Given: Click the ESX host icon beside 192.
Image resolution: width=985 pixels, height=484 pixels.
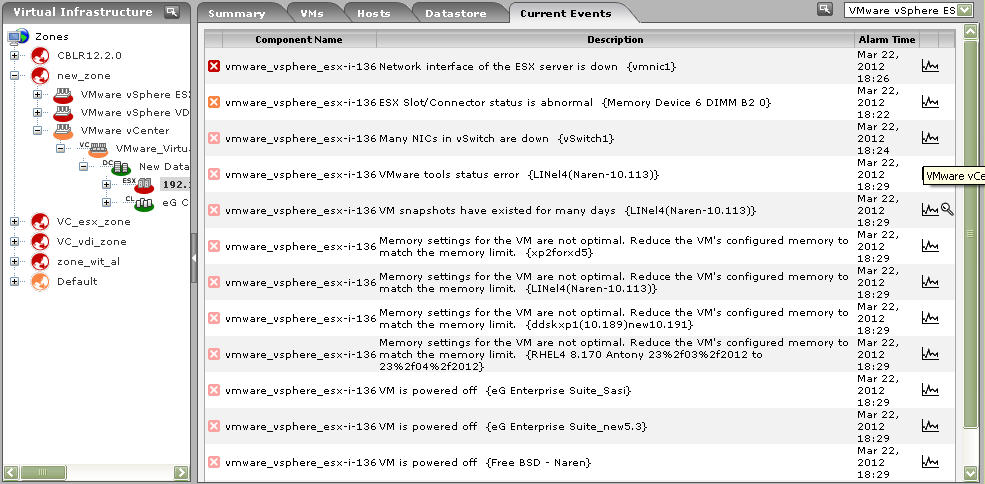Looking at the screenshot, I should [139, 185].
